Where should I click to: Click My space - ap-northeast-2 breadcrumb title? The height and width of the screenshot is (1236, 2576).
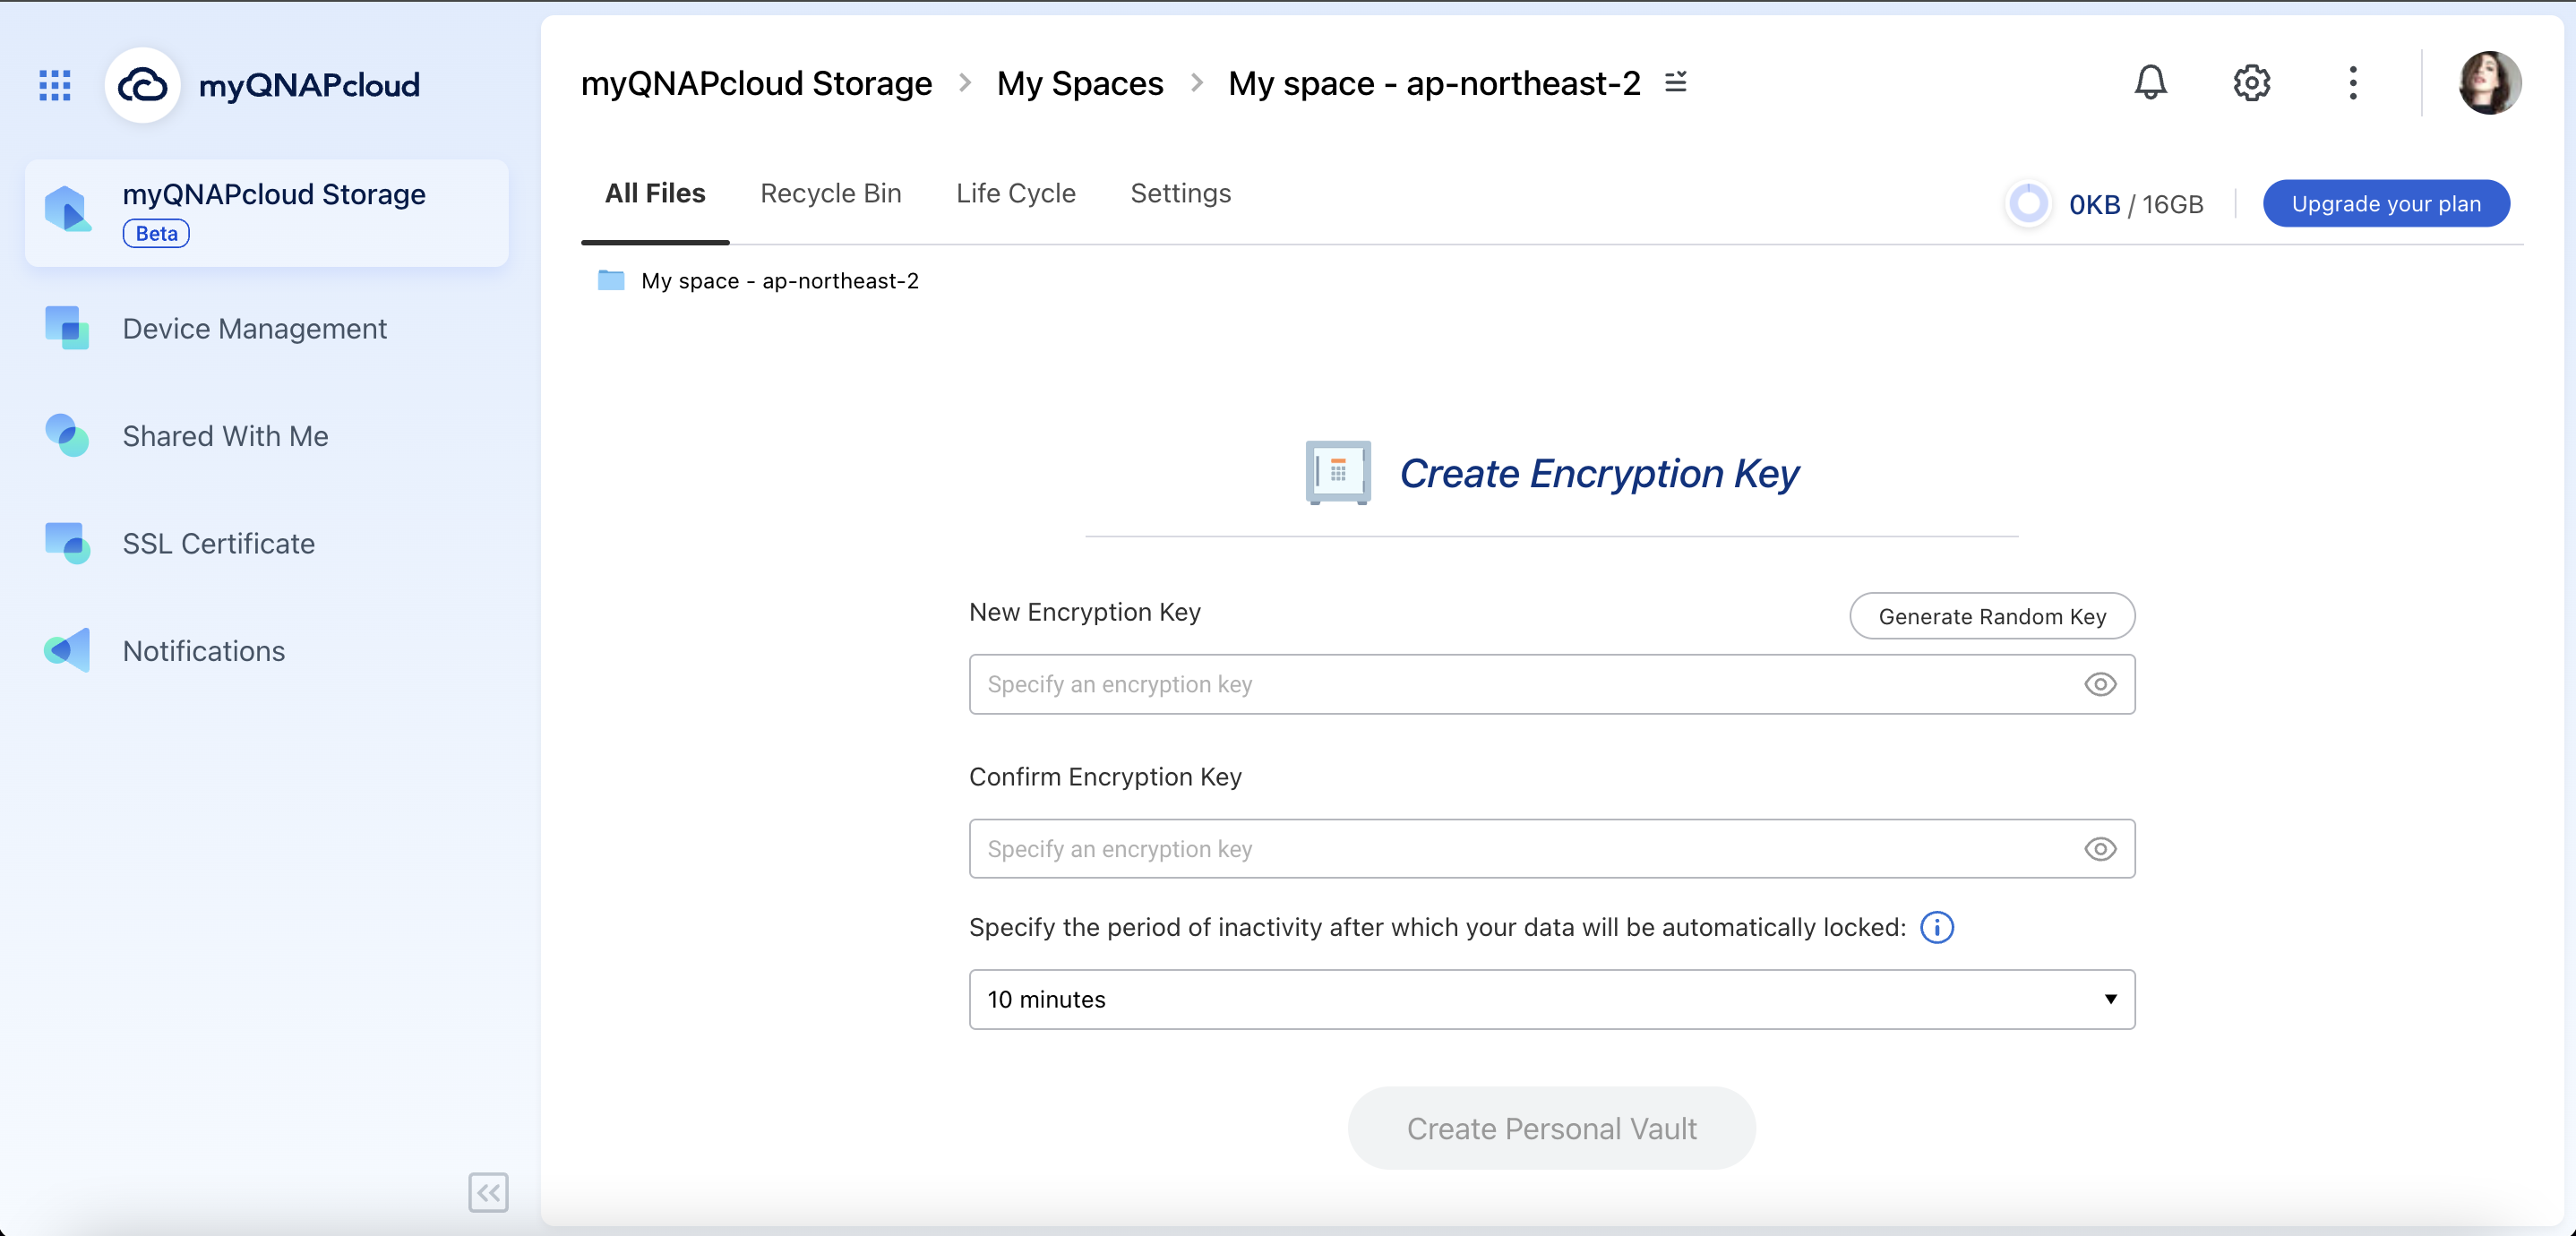click(x=1434, y=82)
